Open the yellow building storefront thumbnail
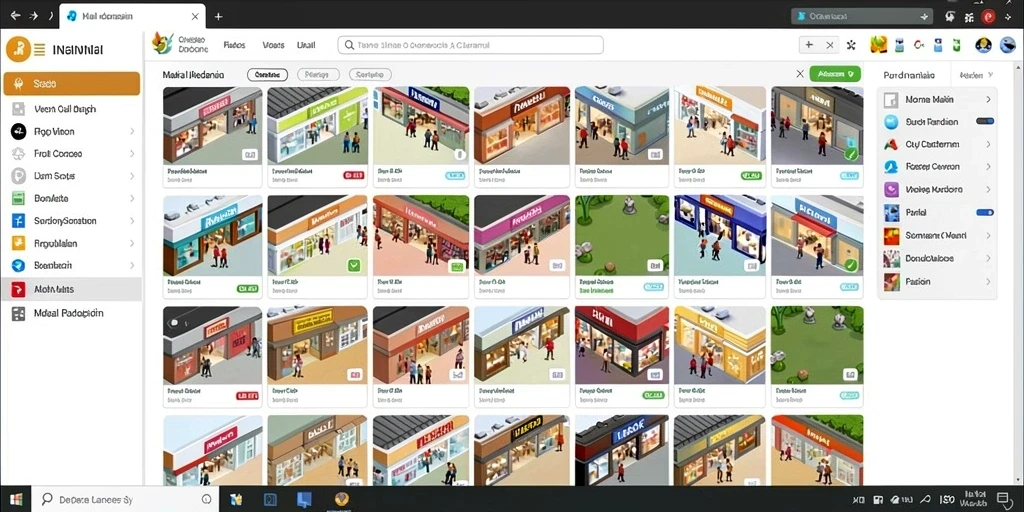The height and width of the screenshot is (512, 1024). point(718,345)
